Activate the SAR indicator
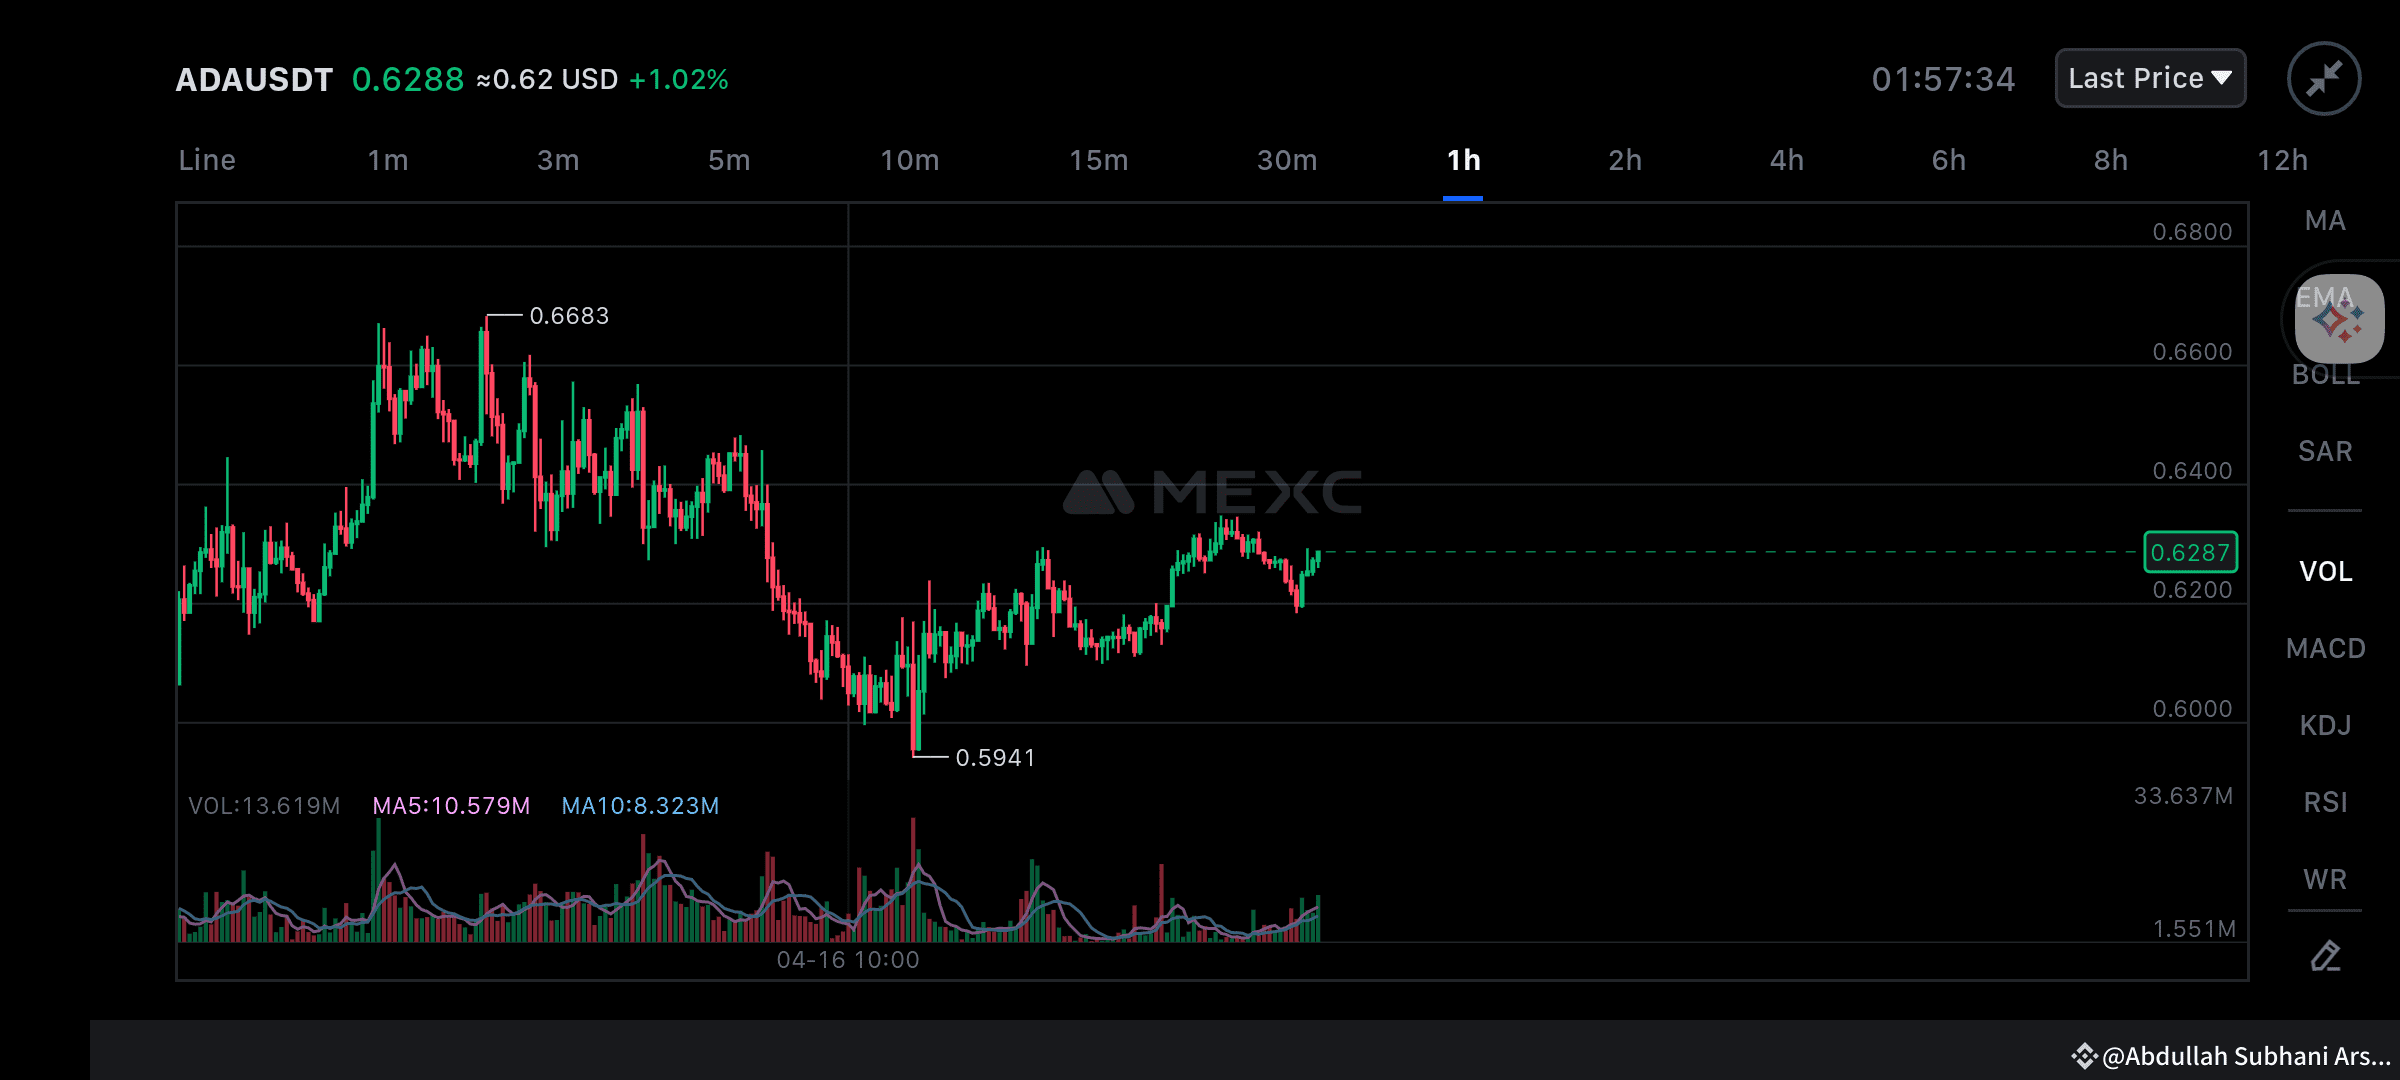The image size is (2400, 1080). 2325,450
